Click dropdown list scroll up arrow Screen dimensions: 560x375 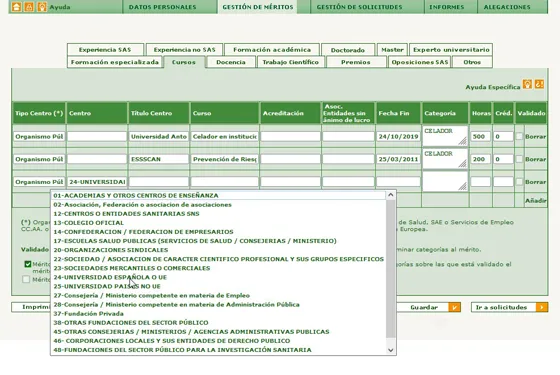pyautogui.click(x=391, y=195)
